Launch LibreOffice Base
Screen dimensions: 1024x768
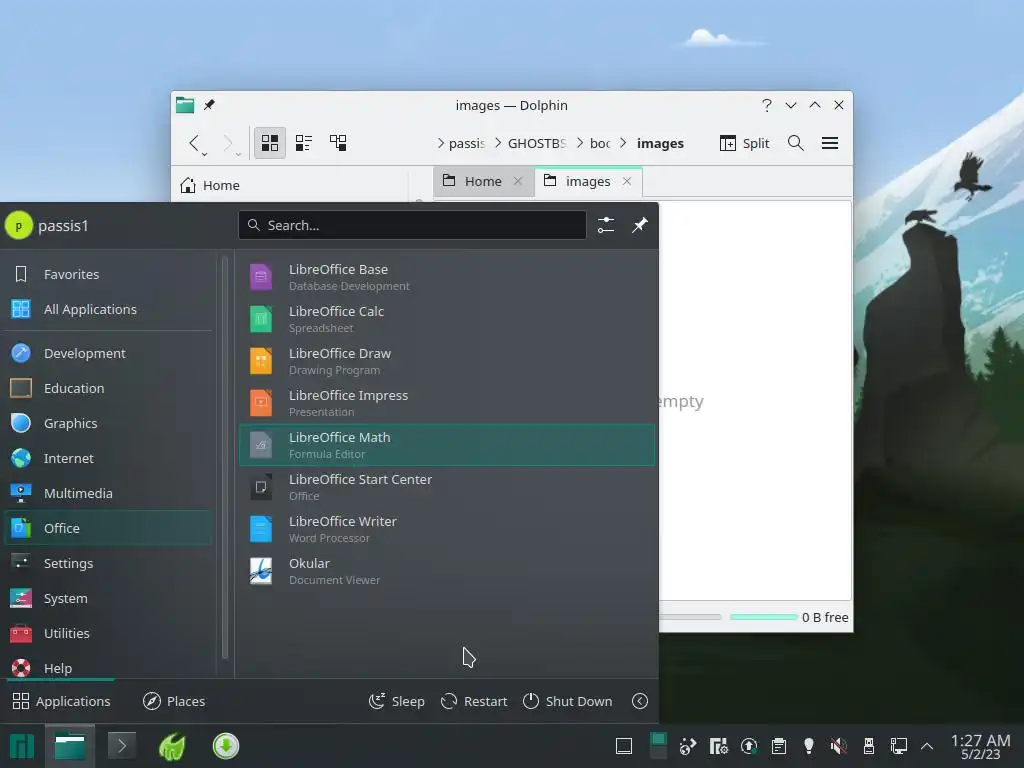click(447, 277)
